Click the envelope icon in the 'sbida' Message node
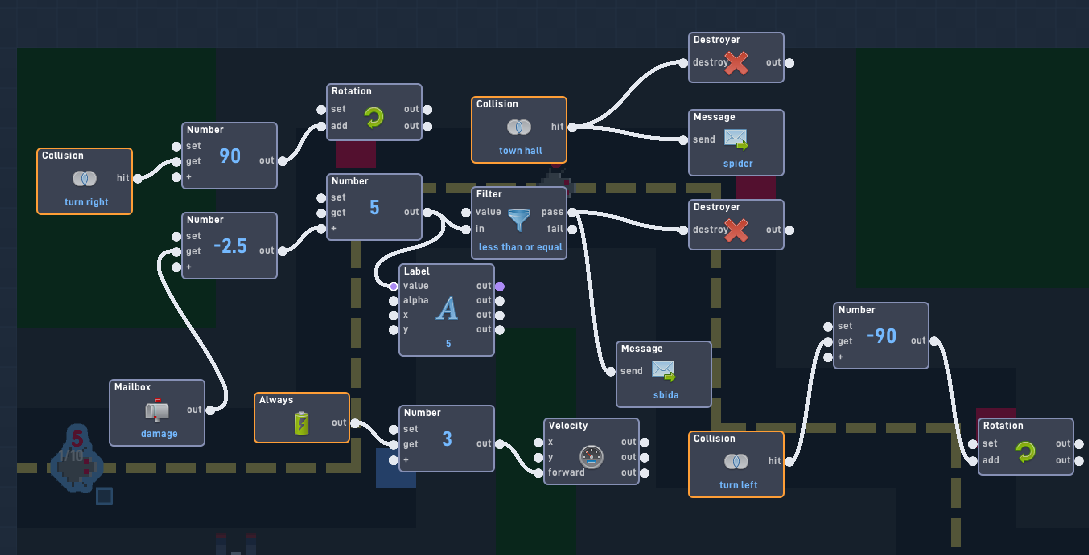Image resolution: width=1089 pixels, height=555 pixels. pyautogui.click(x=664, y=371)
